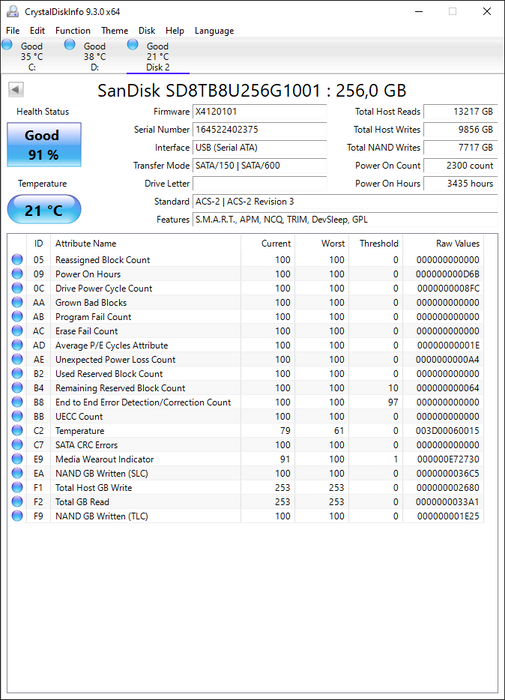Open the File menu
The image size is (505, 700).
[x=13, y=30]
